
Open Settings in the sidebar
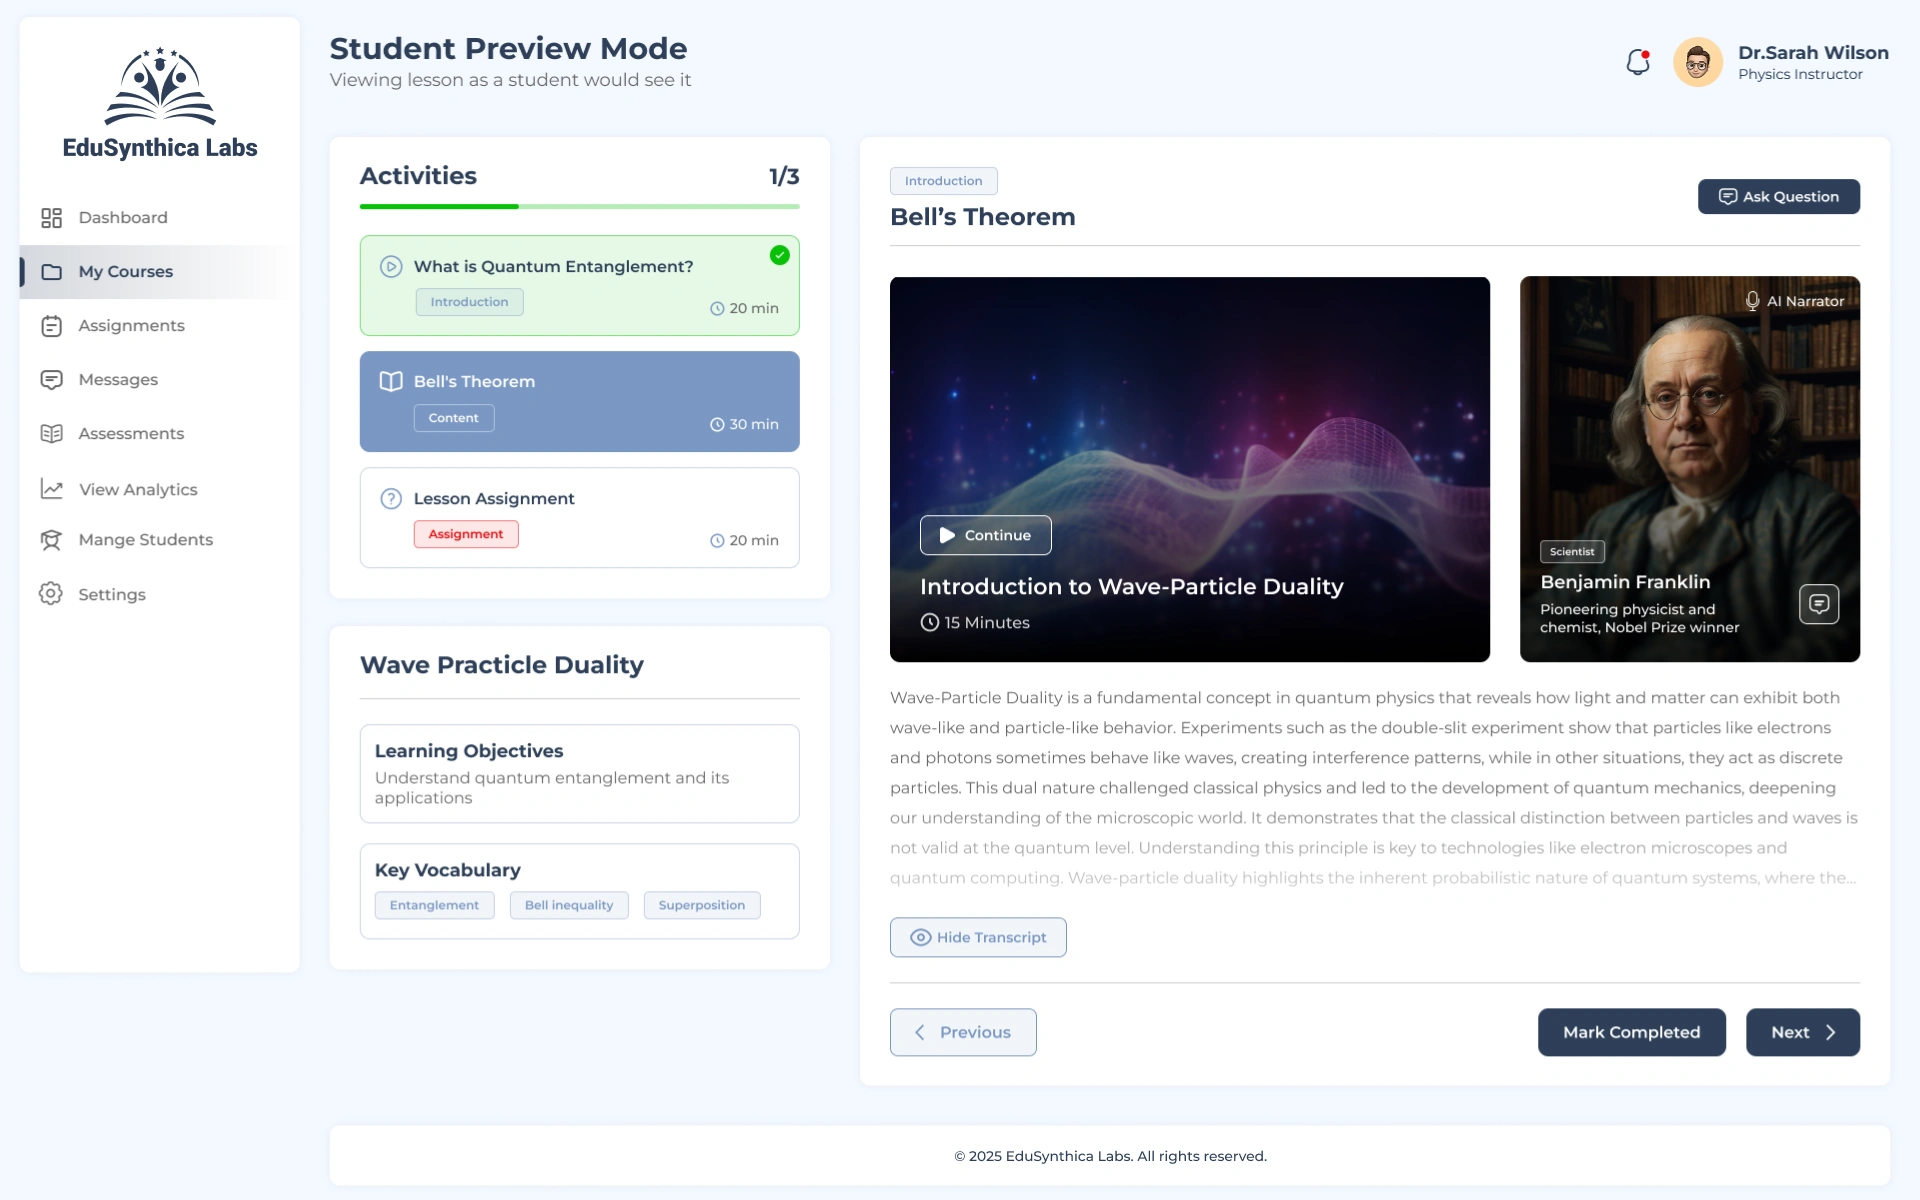click(111, 594)
